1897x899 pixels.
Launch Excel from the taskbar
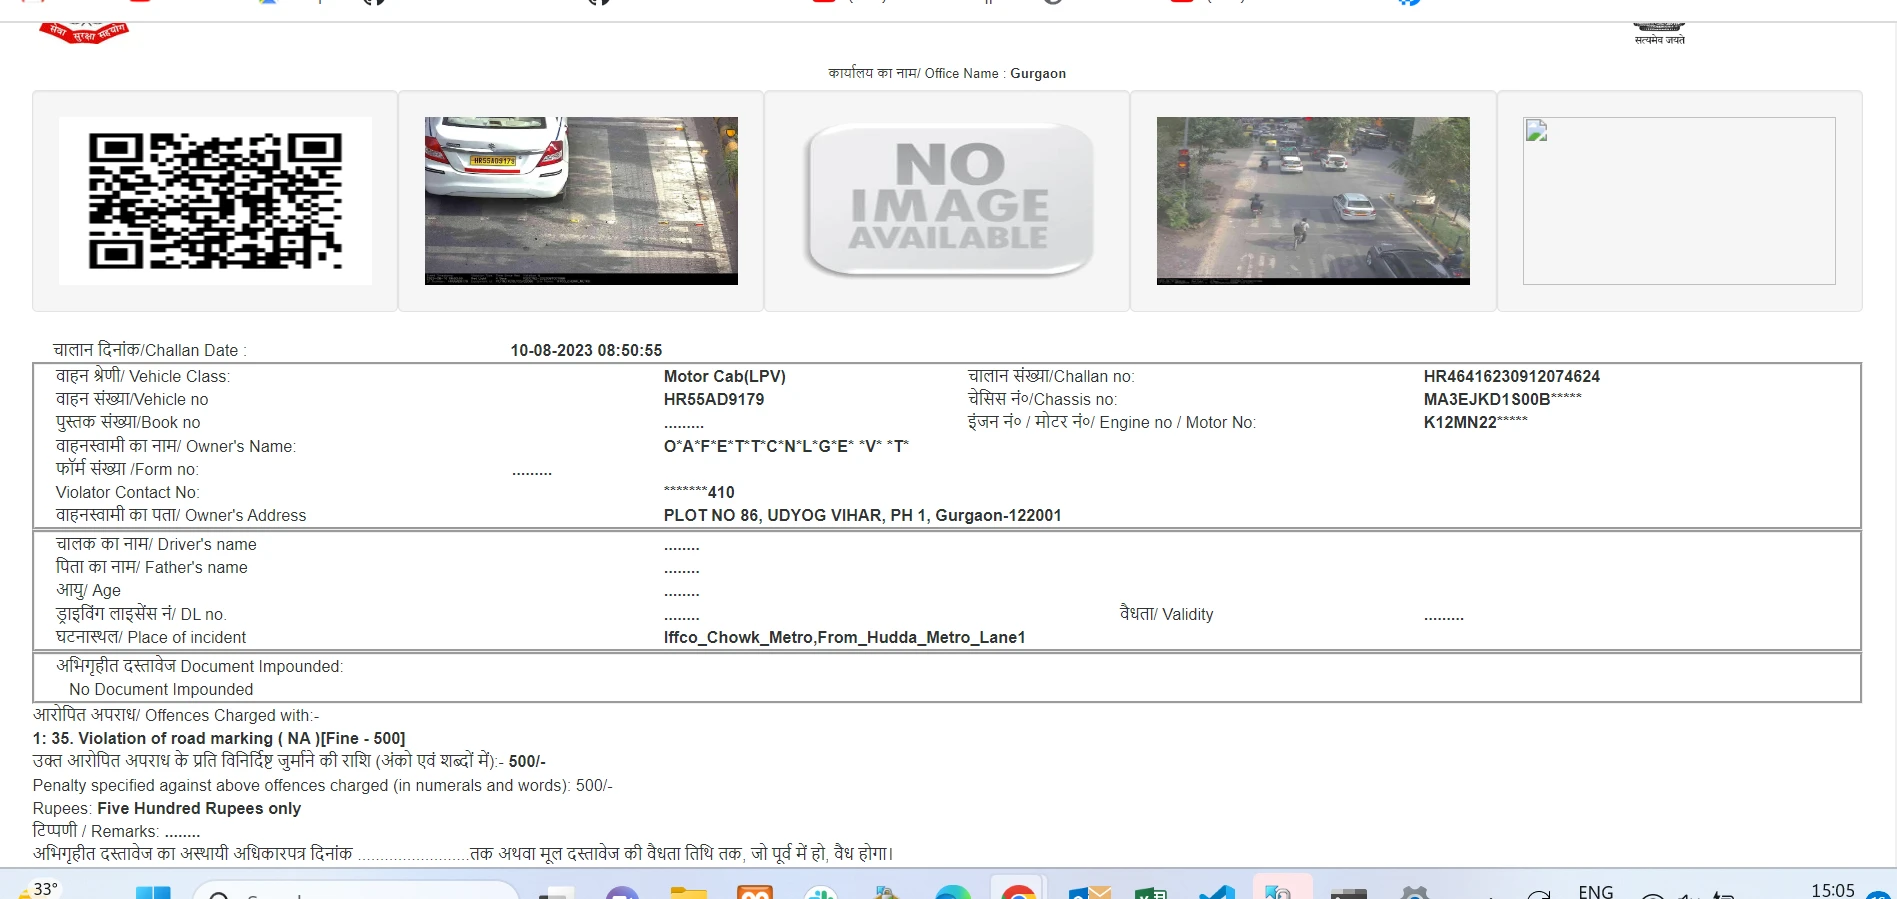pos(1151,892)
